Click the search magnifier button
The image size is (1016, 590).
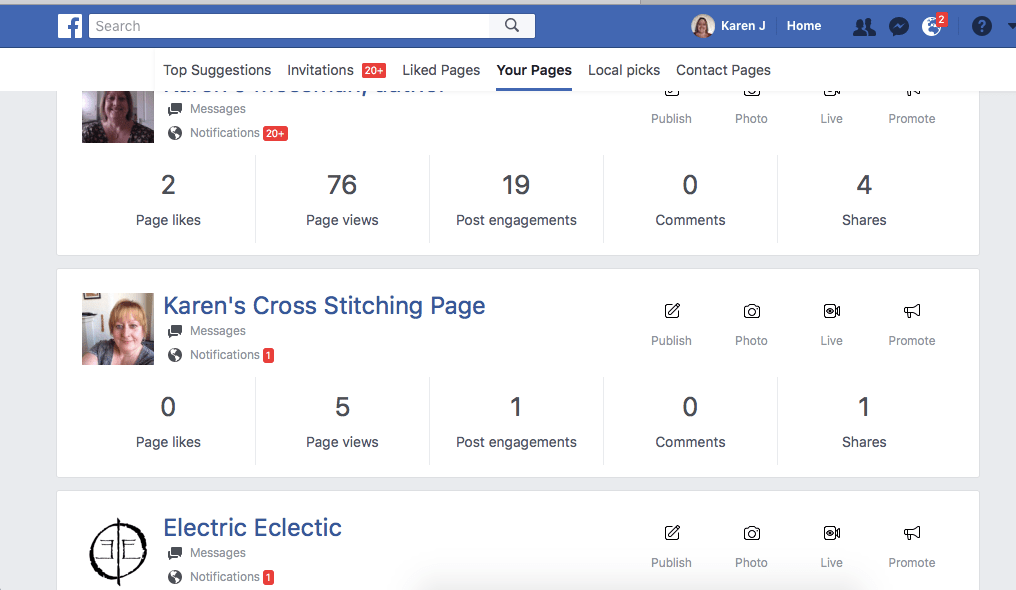[x=512, y=26]
